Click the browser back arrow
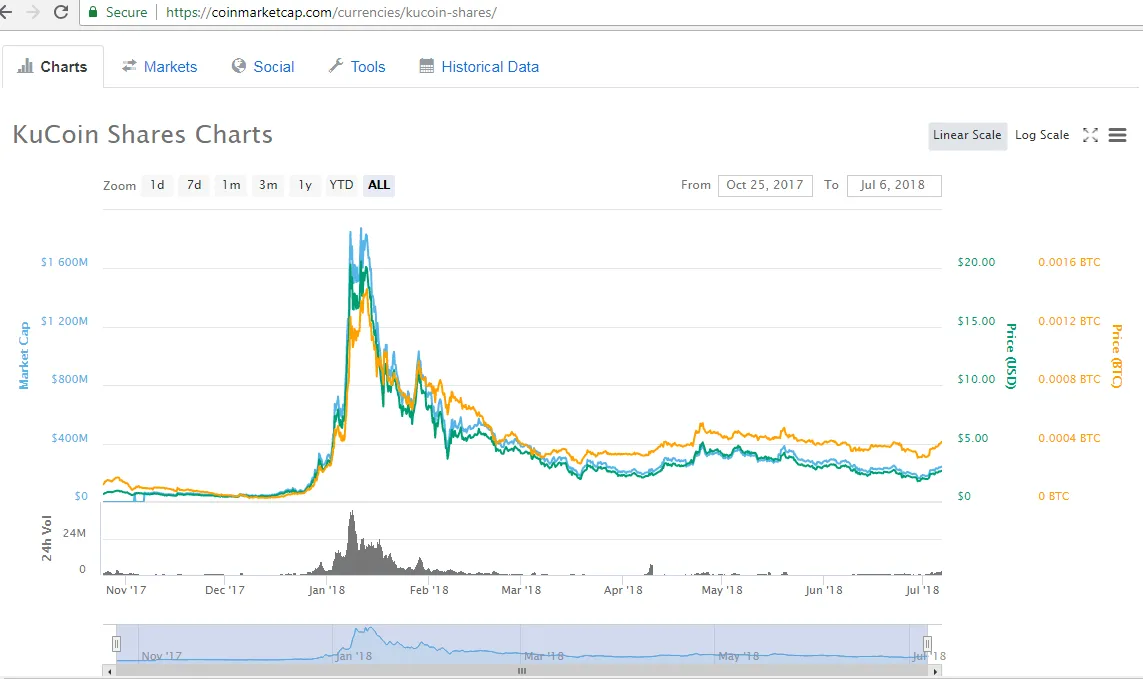The width and height of the screenshot is (1143, 679). pyautogui.click(x=5, y=12)
